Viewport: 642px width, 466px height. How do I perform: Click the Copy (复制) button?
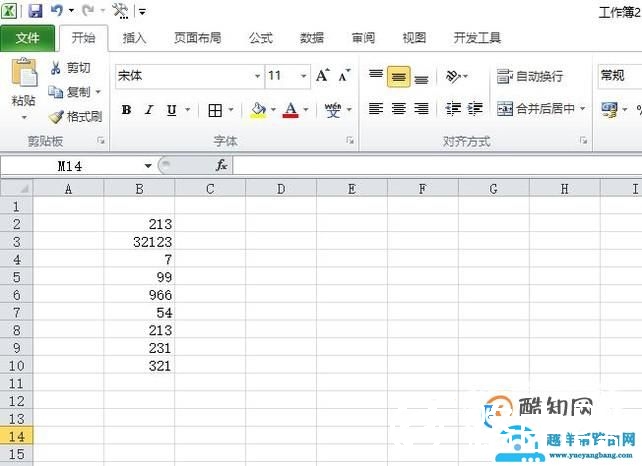[69, 92]
